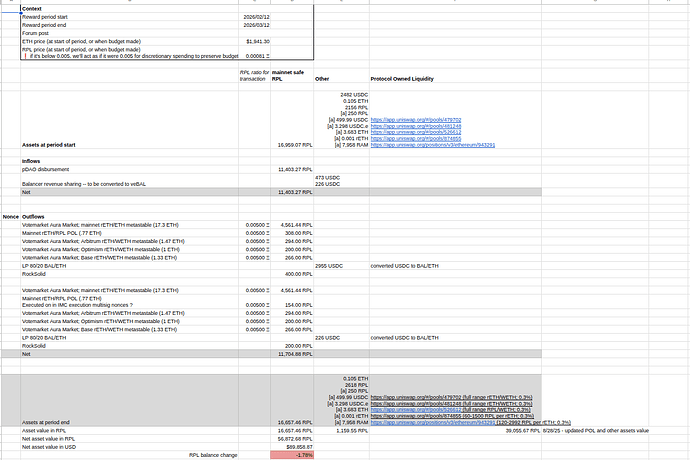
Task: Select the 2026/02/12 date cell
Action: [x=254, y=17]
